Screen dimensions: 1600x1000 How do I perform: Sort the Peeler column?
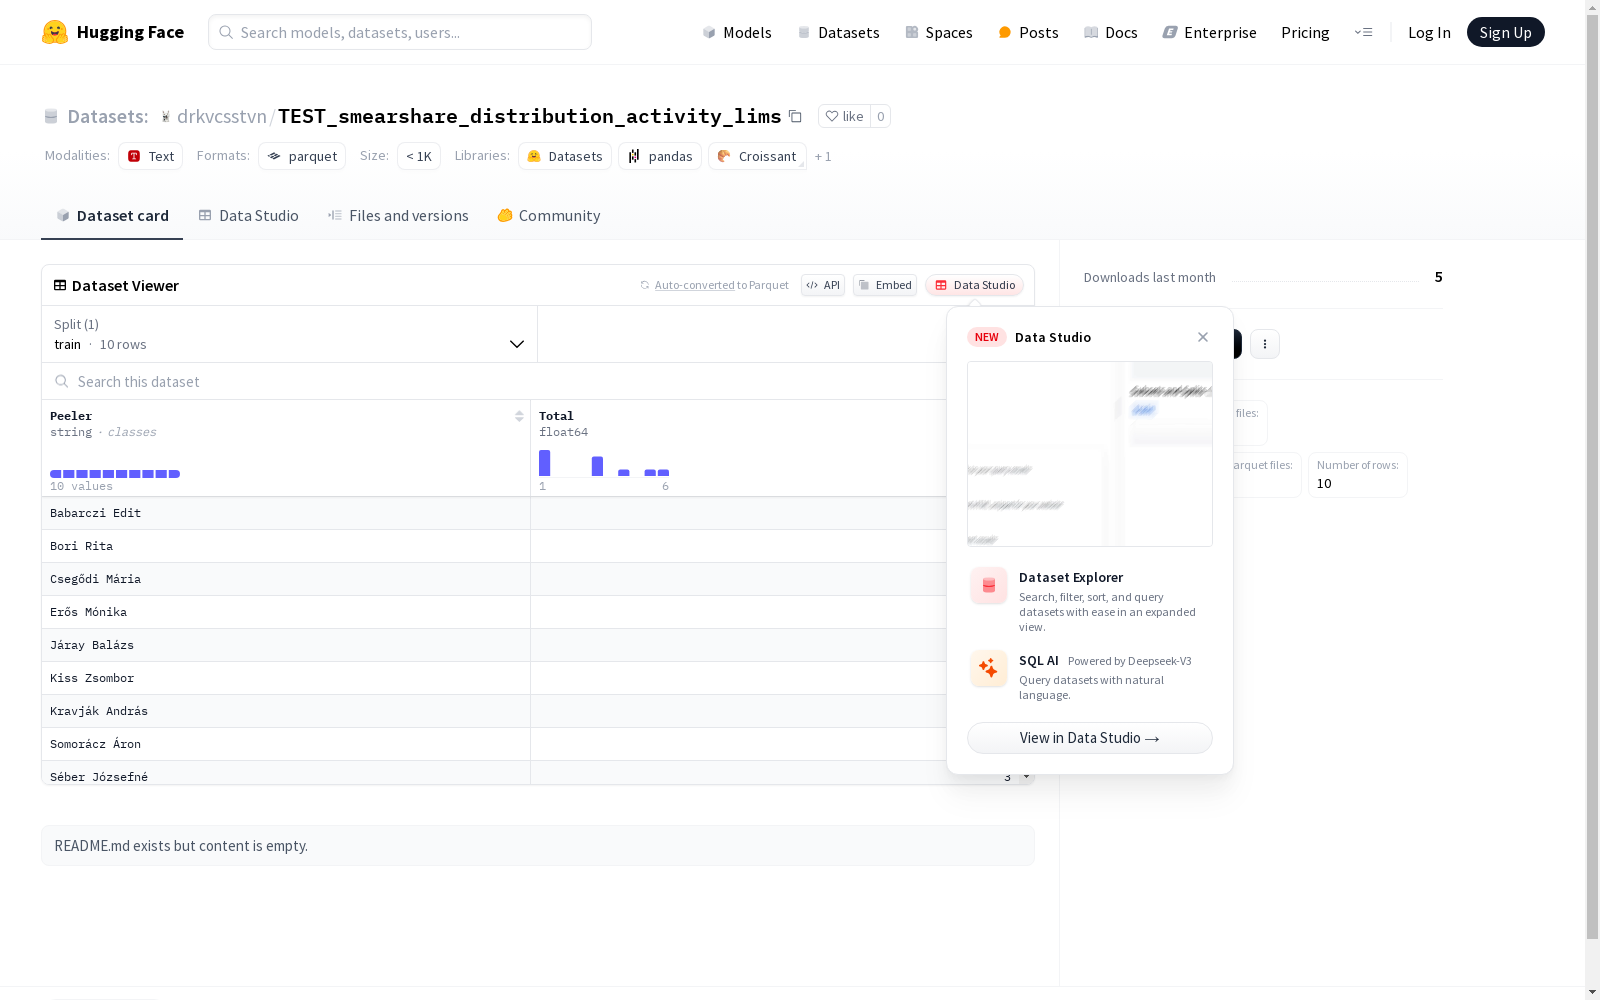pyautogui.click(x=519, y=416)
